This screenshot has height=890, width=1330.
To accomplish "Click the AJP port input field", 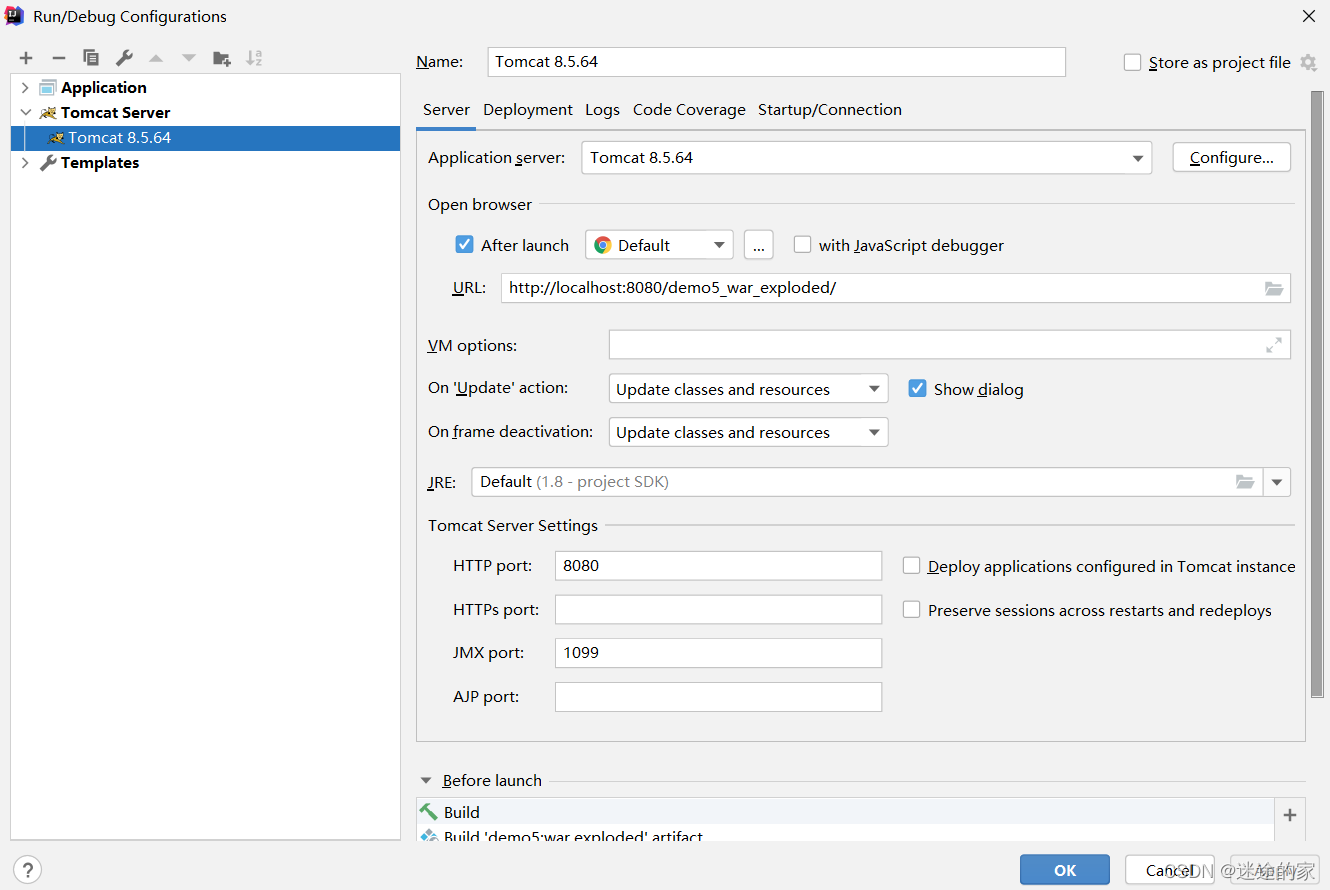I will 718,697.
